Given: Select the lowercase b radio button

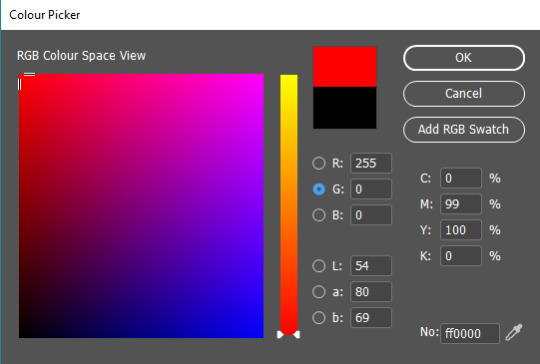Looking at the screenshot, I should [x=319, y=318].
